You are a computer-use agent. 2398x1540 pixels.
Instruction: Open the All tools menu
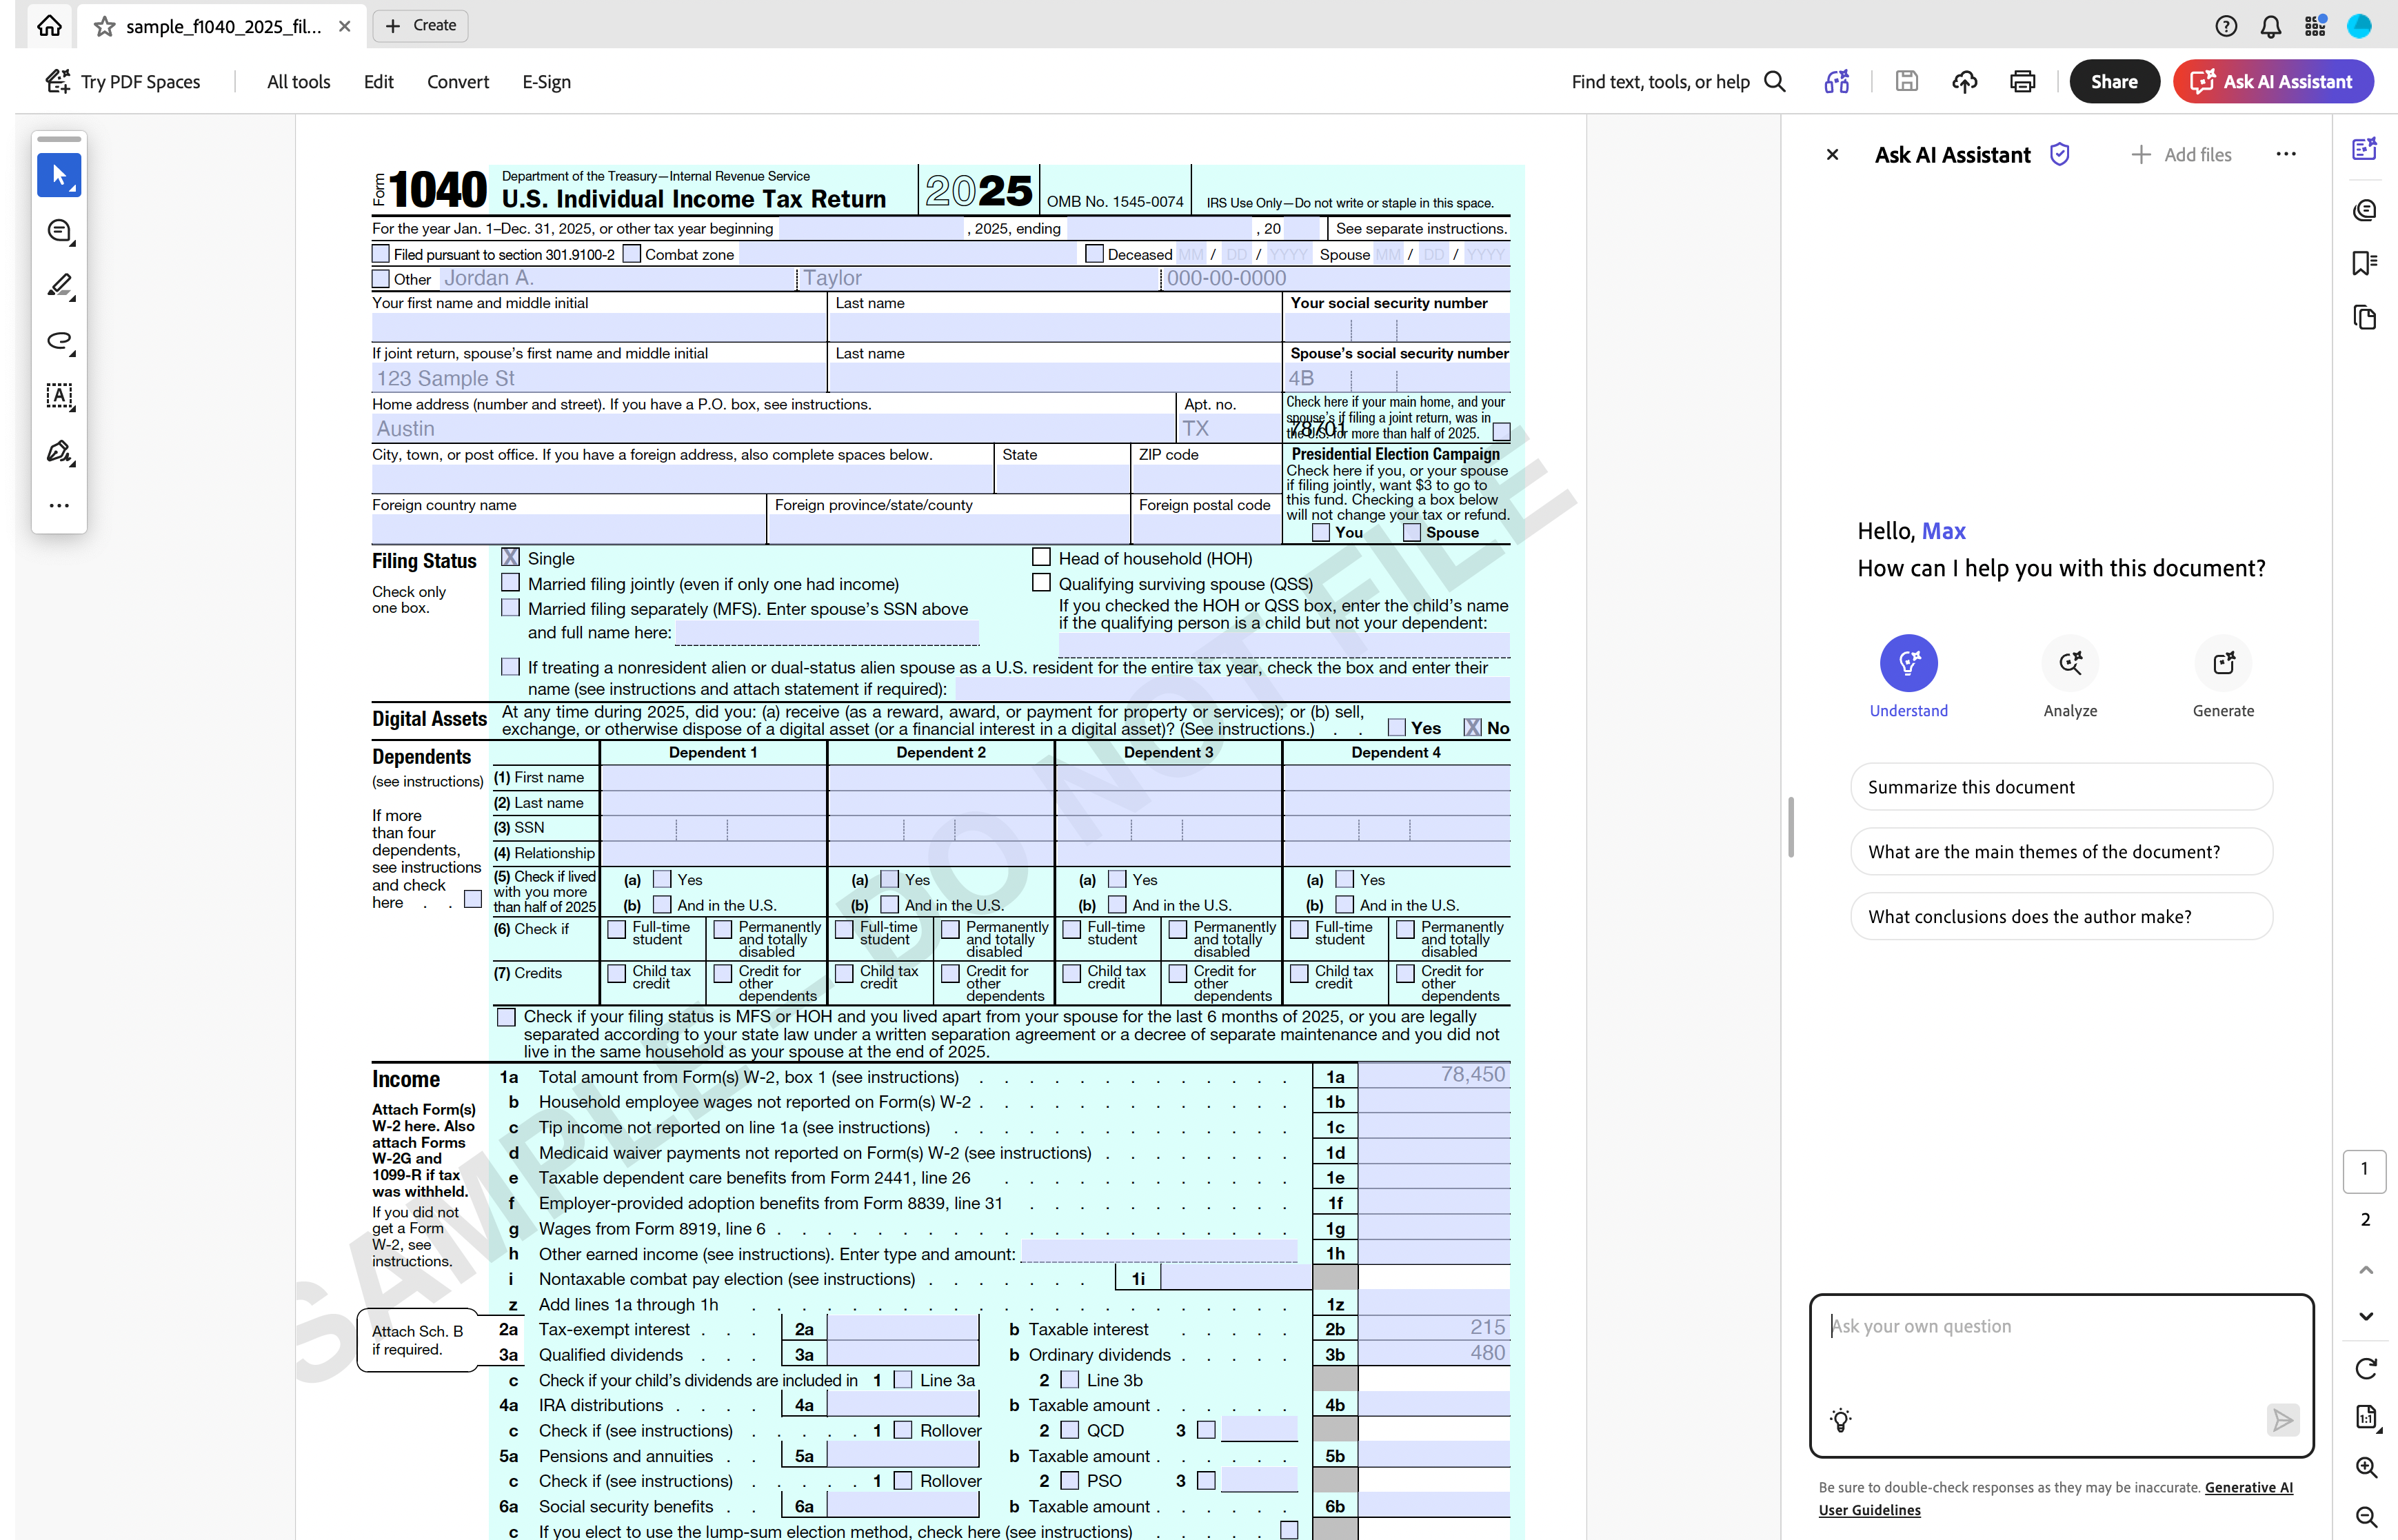pyautogui.click(x=298, y=82)
